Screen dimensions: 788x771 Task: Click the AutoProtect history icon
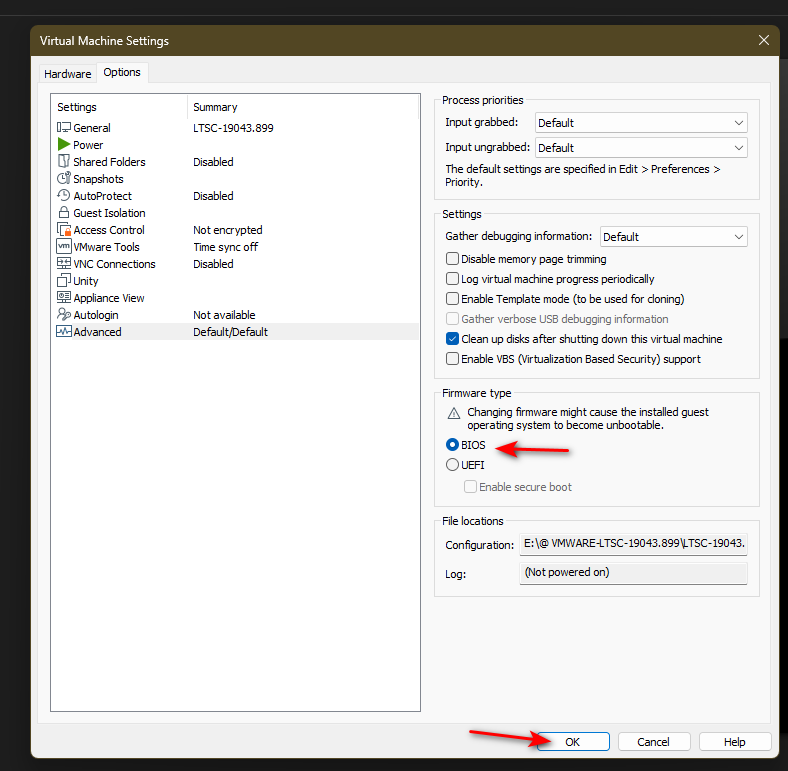pyautogui.click(x=64, y=196)
